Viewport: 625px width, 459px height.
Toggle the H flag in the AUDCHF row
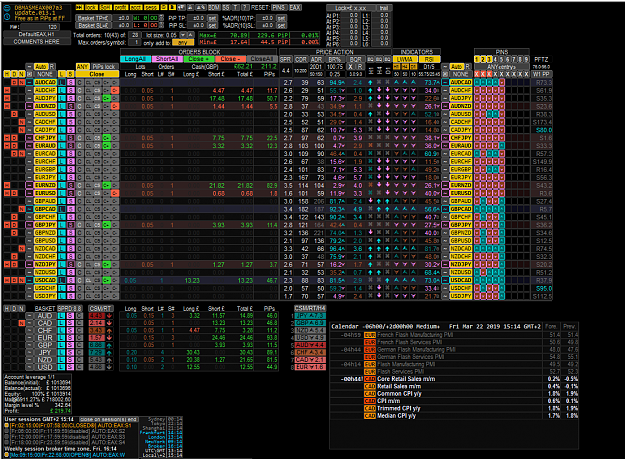pos(7,90)
